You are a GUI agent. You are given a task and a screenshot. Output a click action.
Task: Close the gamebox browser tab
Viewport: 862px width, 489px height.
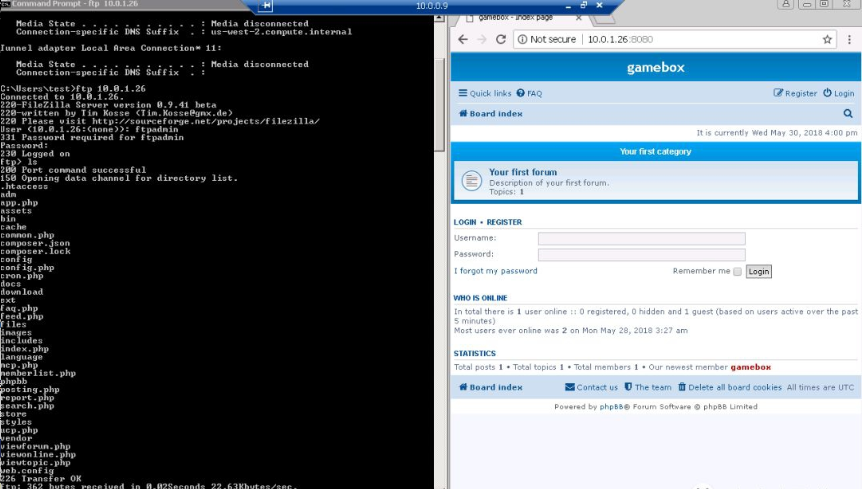578,18
